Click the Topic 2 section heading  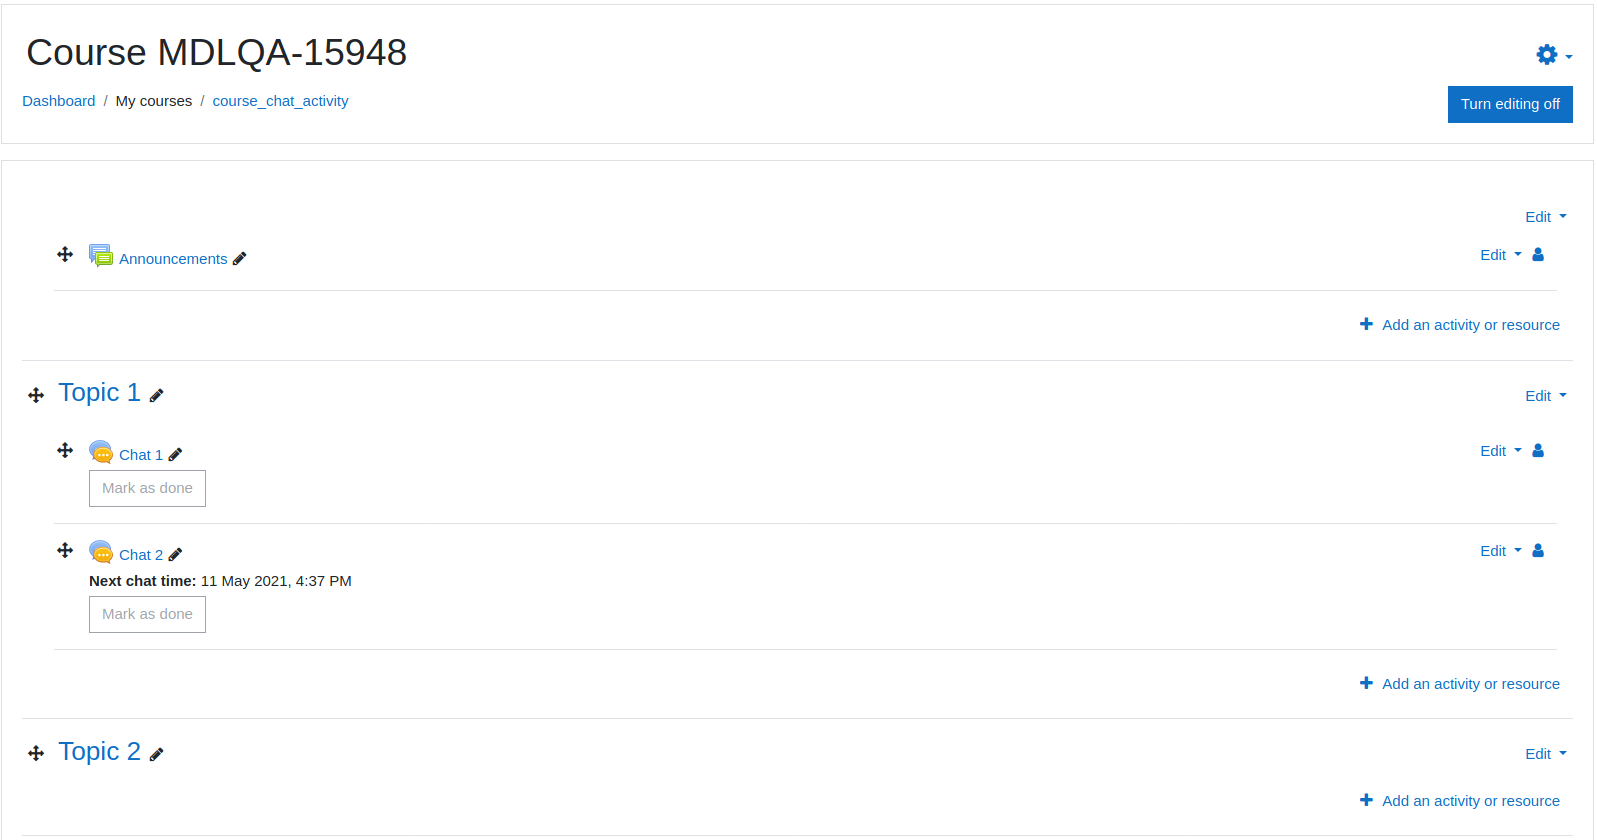(x=99, y=751)
